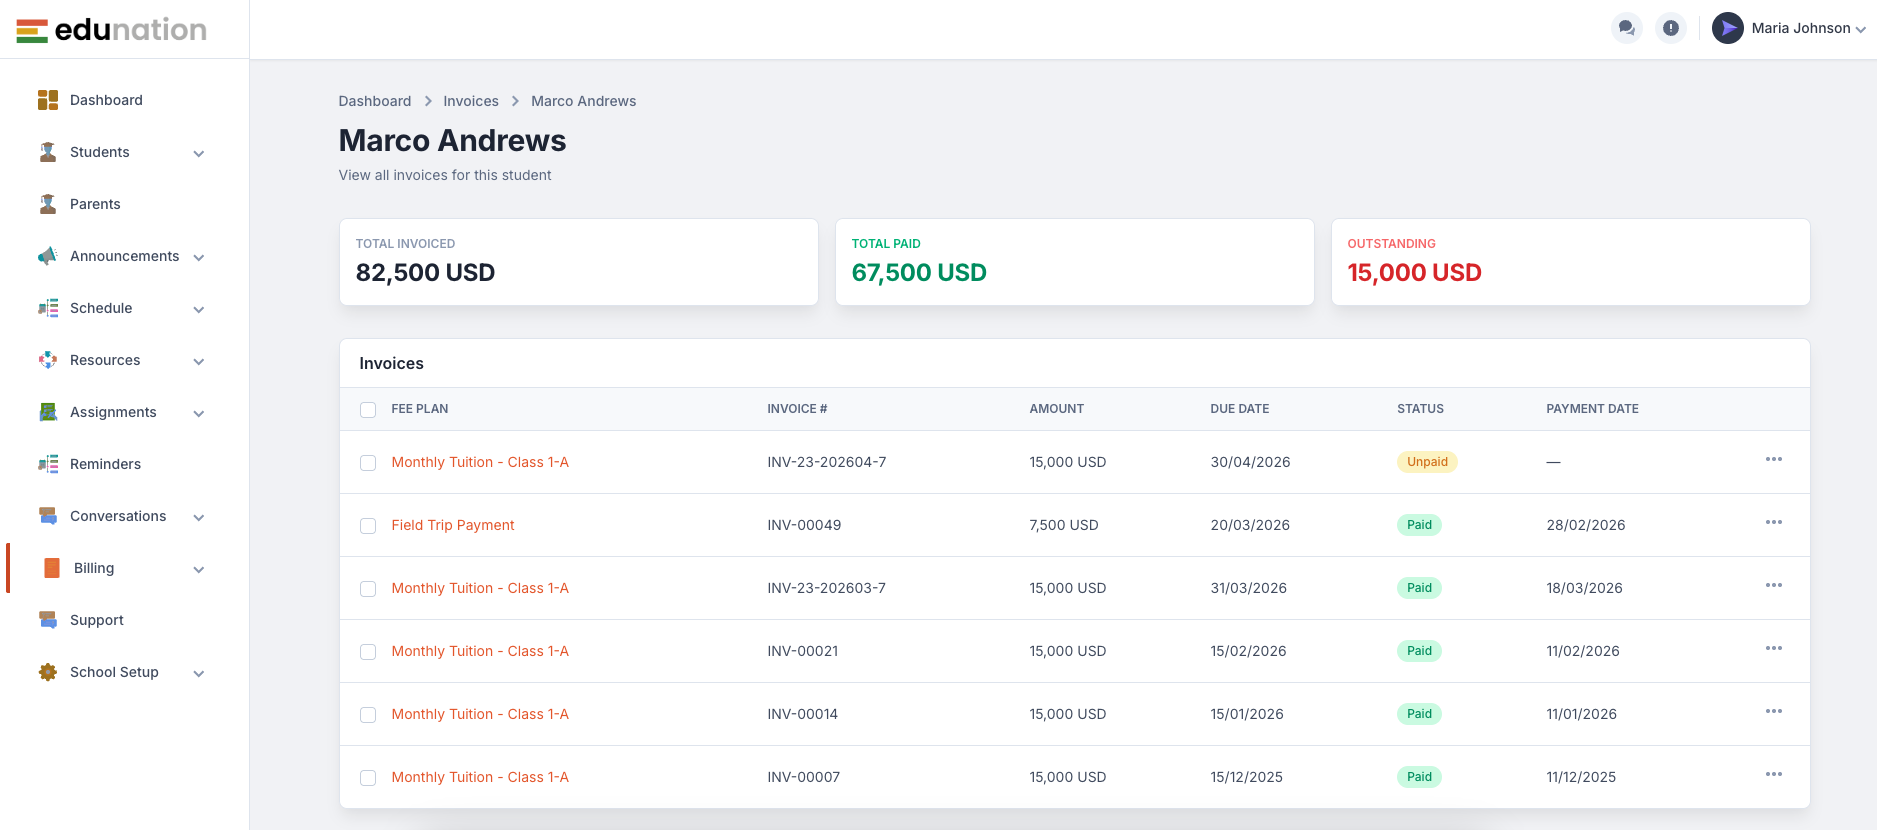Click the Billing sidebar icon
The height and width of the screenshot is (830, 1877).
pyautogui.click(x=52, y=568)
